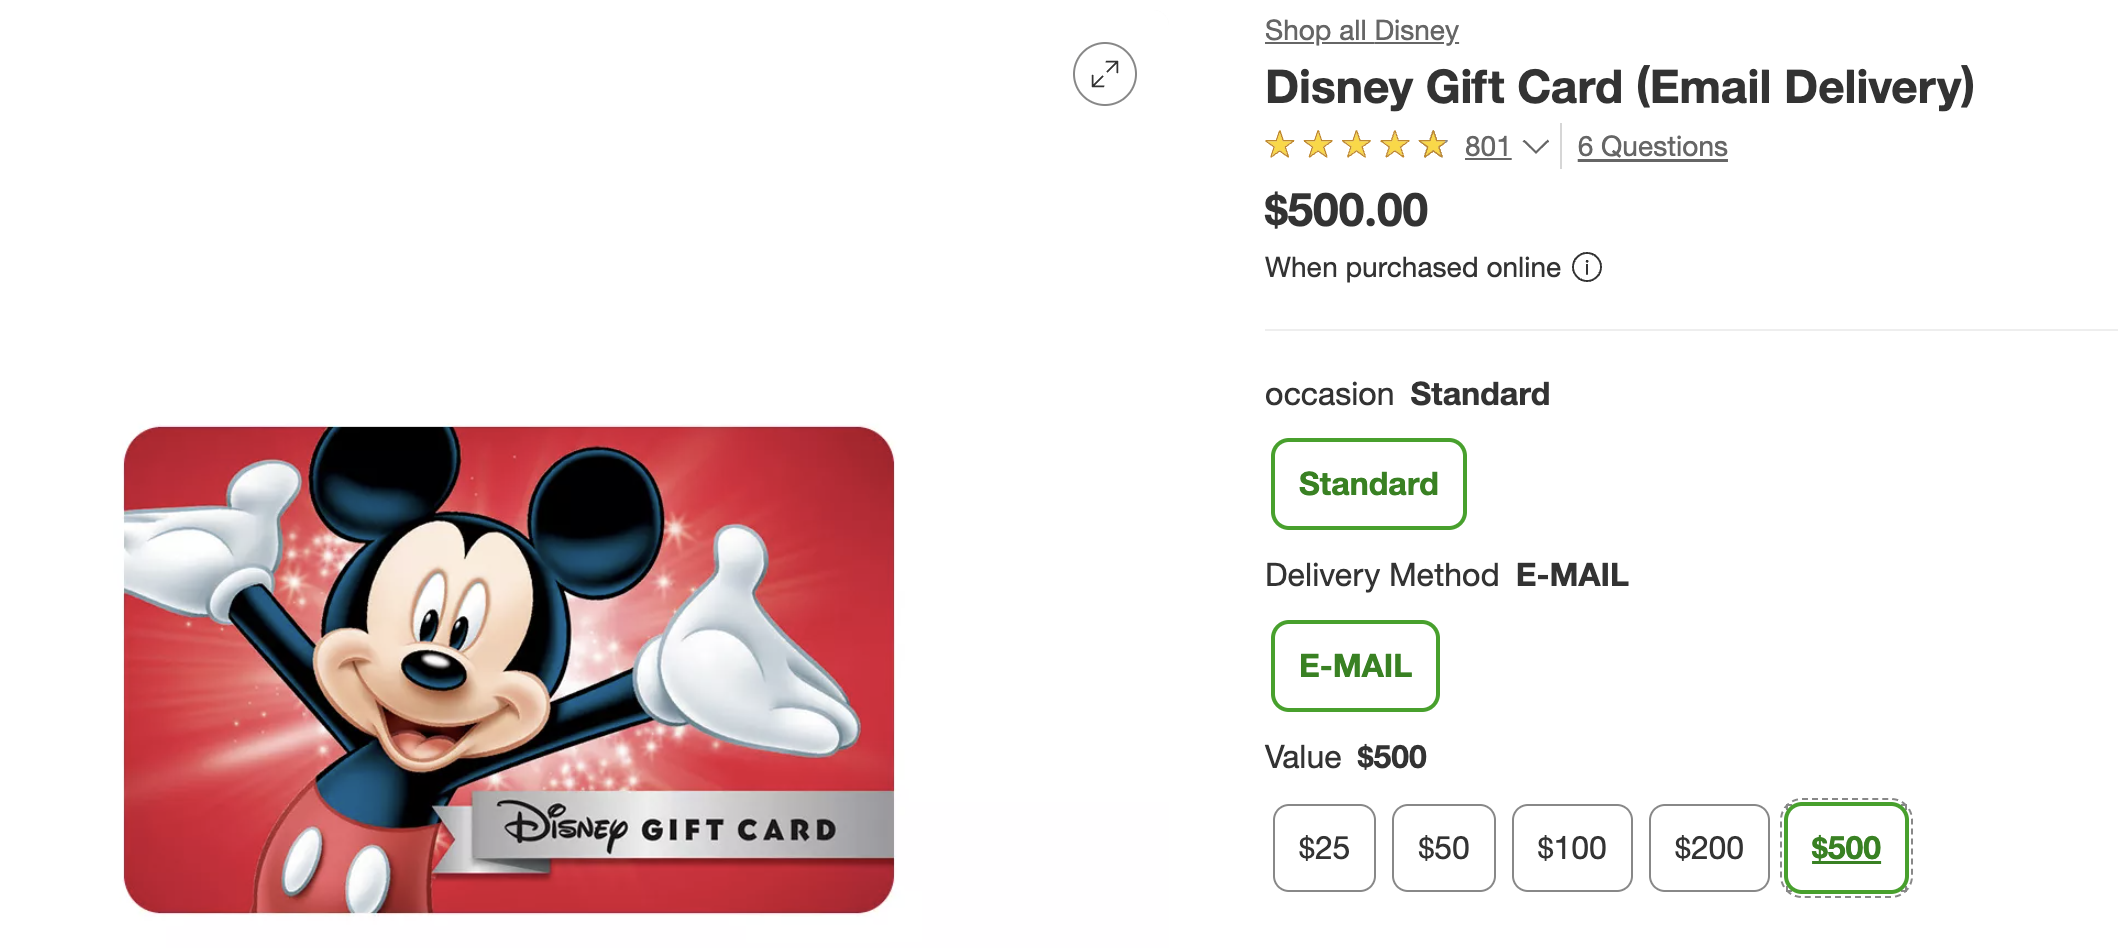Expand the product image to fullscreen

[x=1104, y=74]
